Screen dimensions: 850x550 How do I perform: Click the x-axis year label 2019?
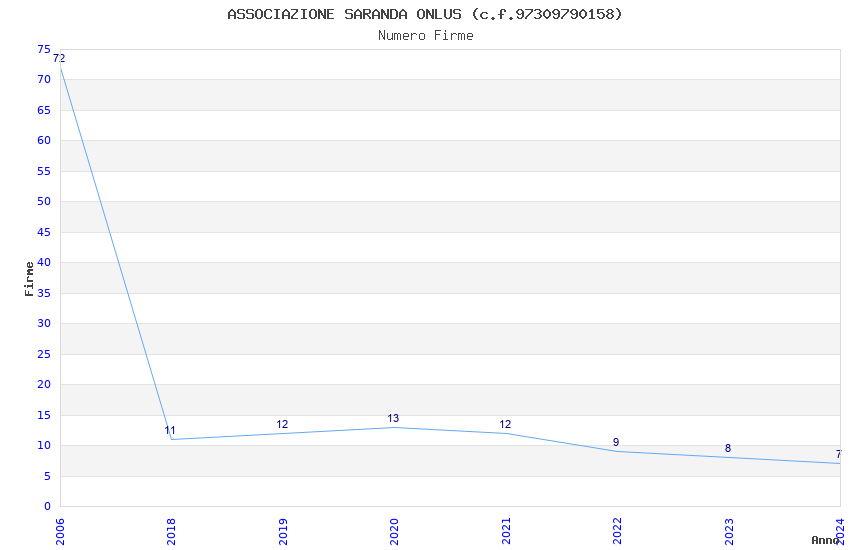coord(283,532)
